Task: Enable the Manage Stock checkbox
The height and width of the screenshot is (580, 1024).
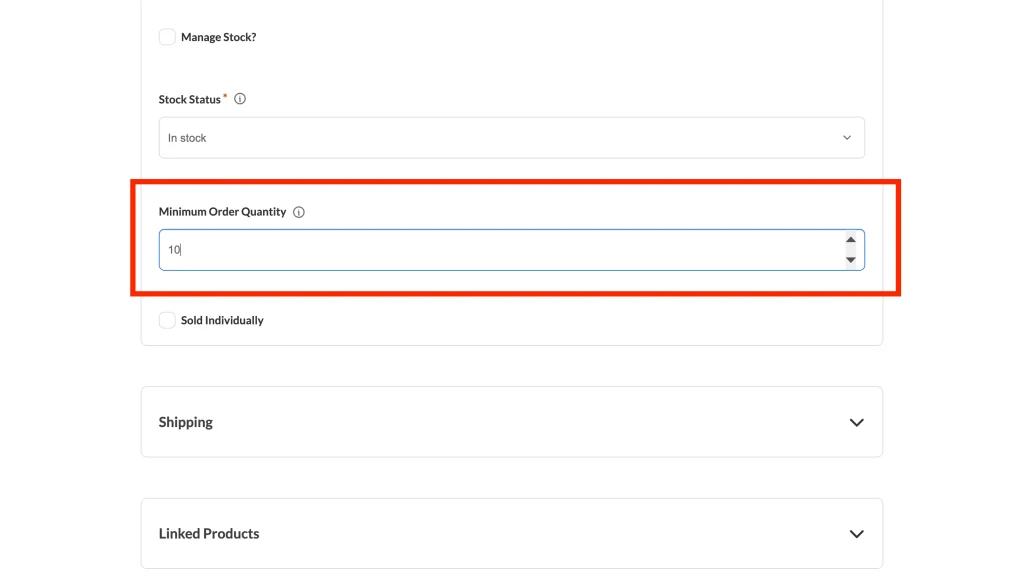Action: (x=167, y=37)
